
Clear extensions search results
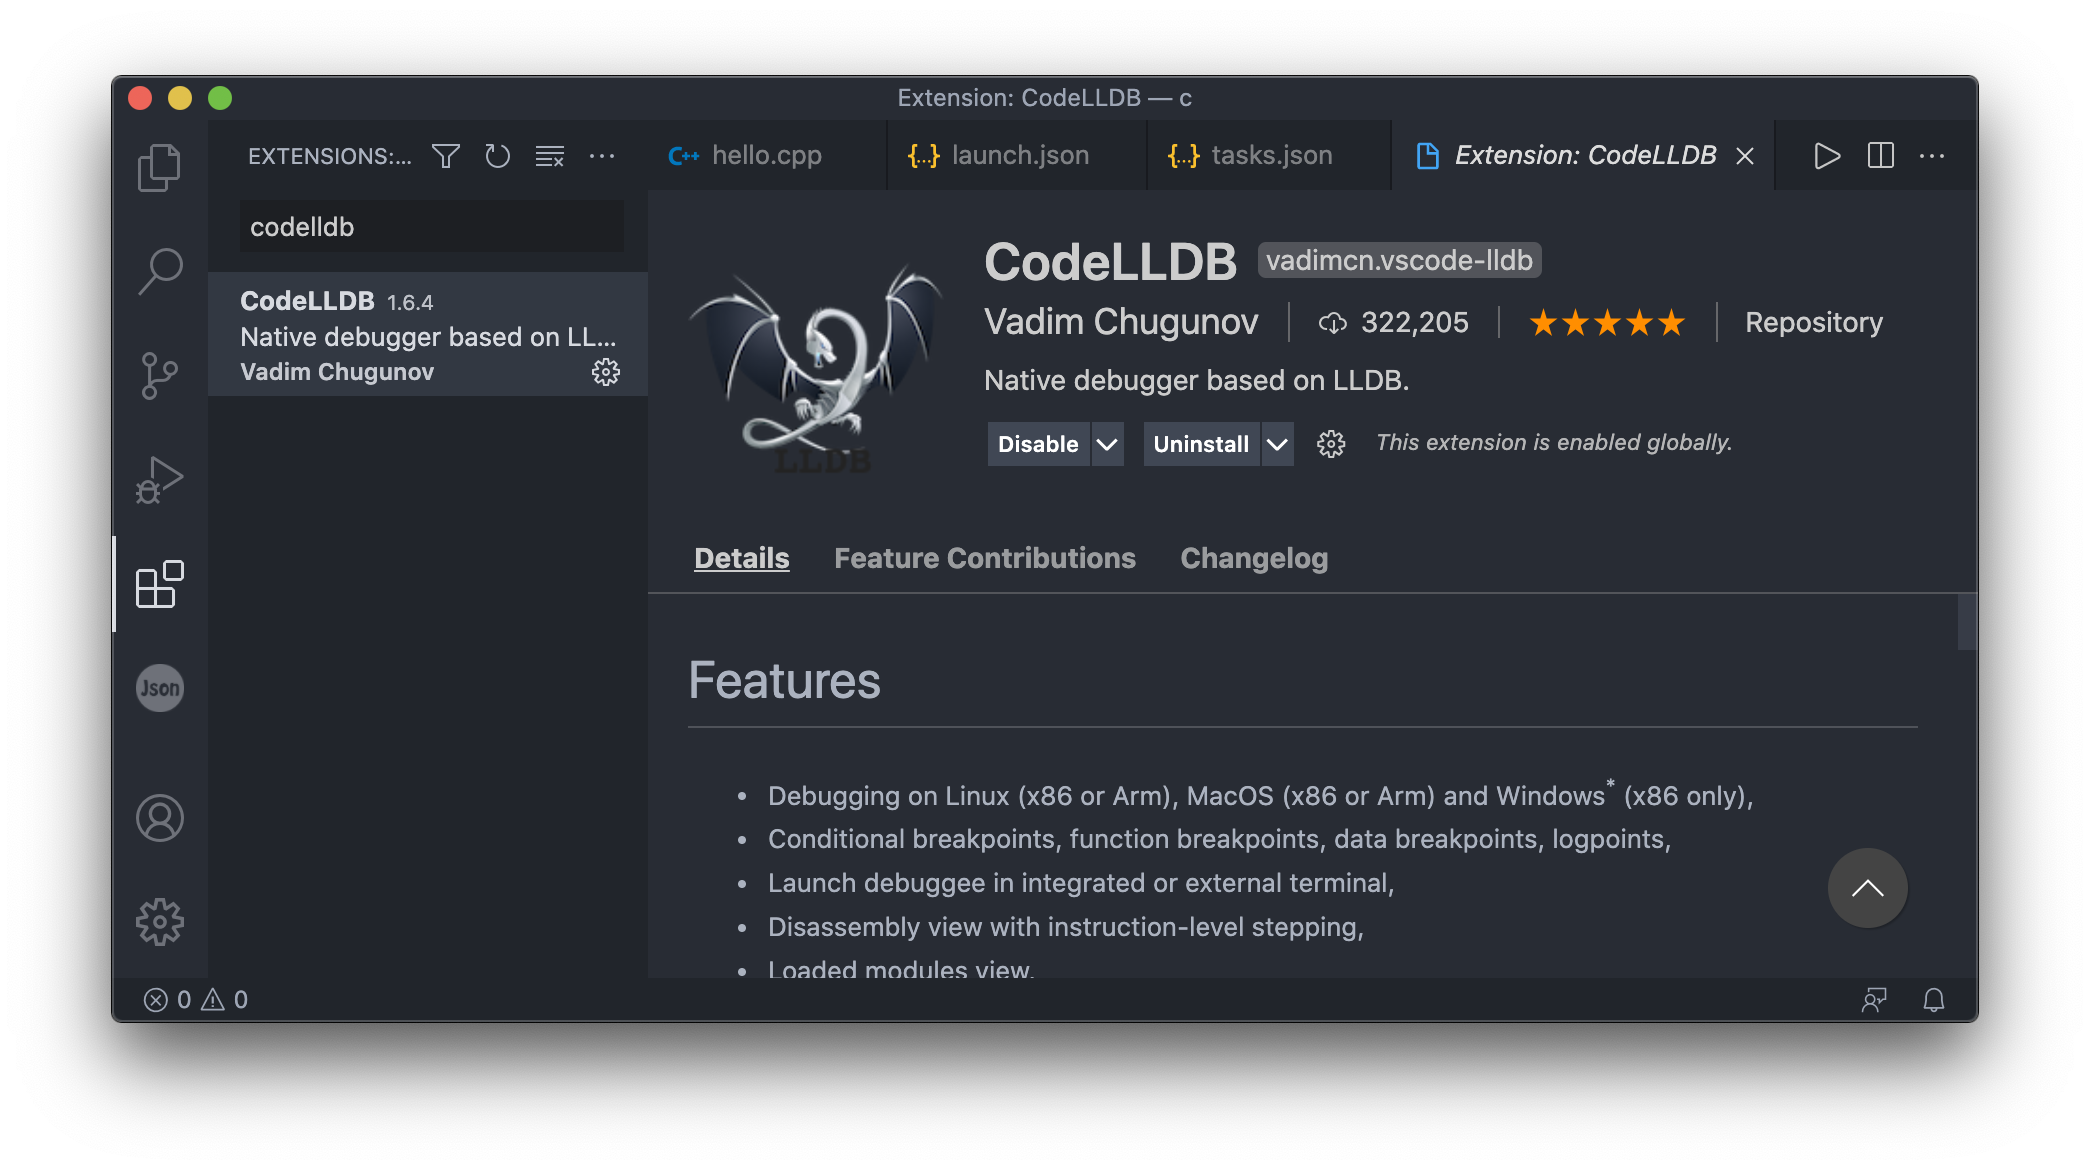pos(549,156)
